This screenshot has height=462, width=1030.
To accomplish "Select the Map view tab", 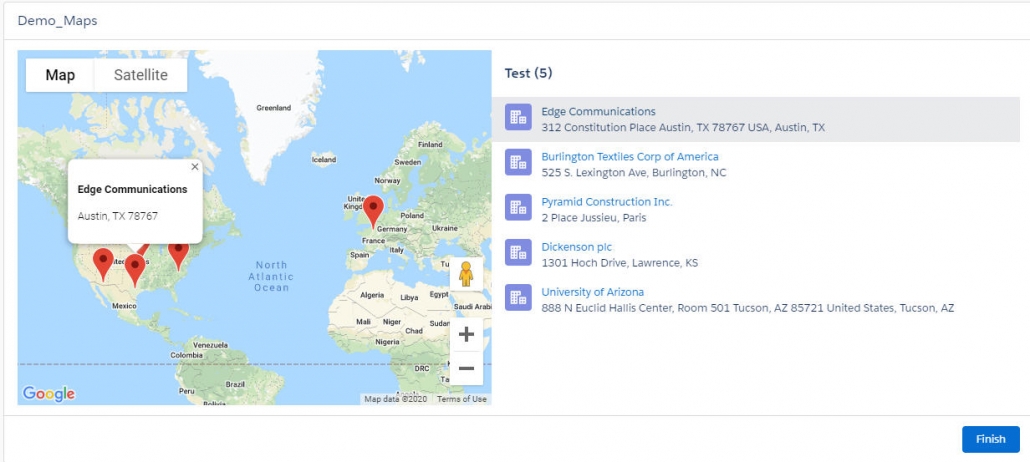I will [60, 75].
